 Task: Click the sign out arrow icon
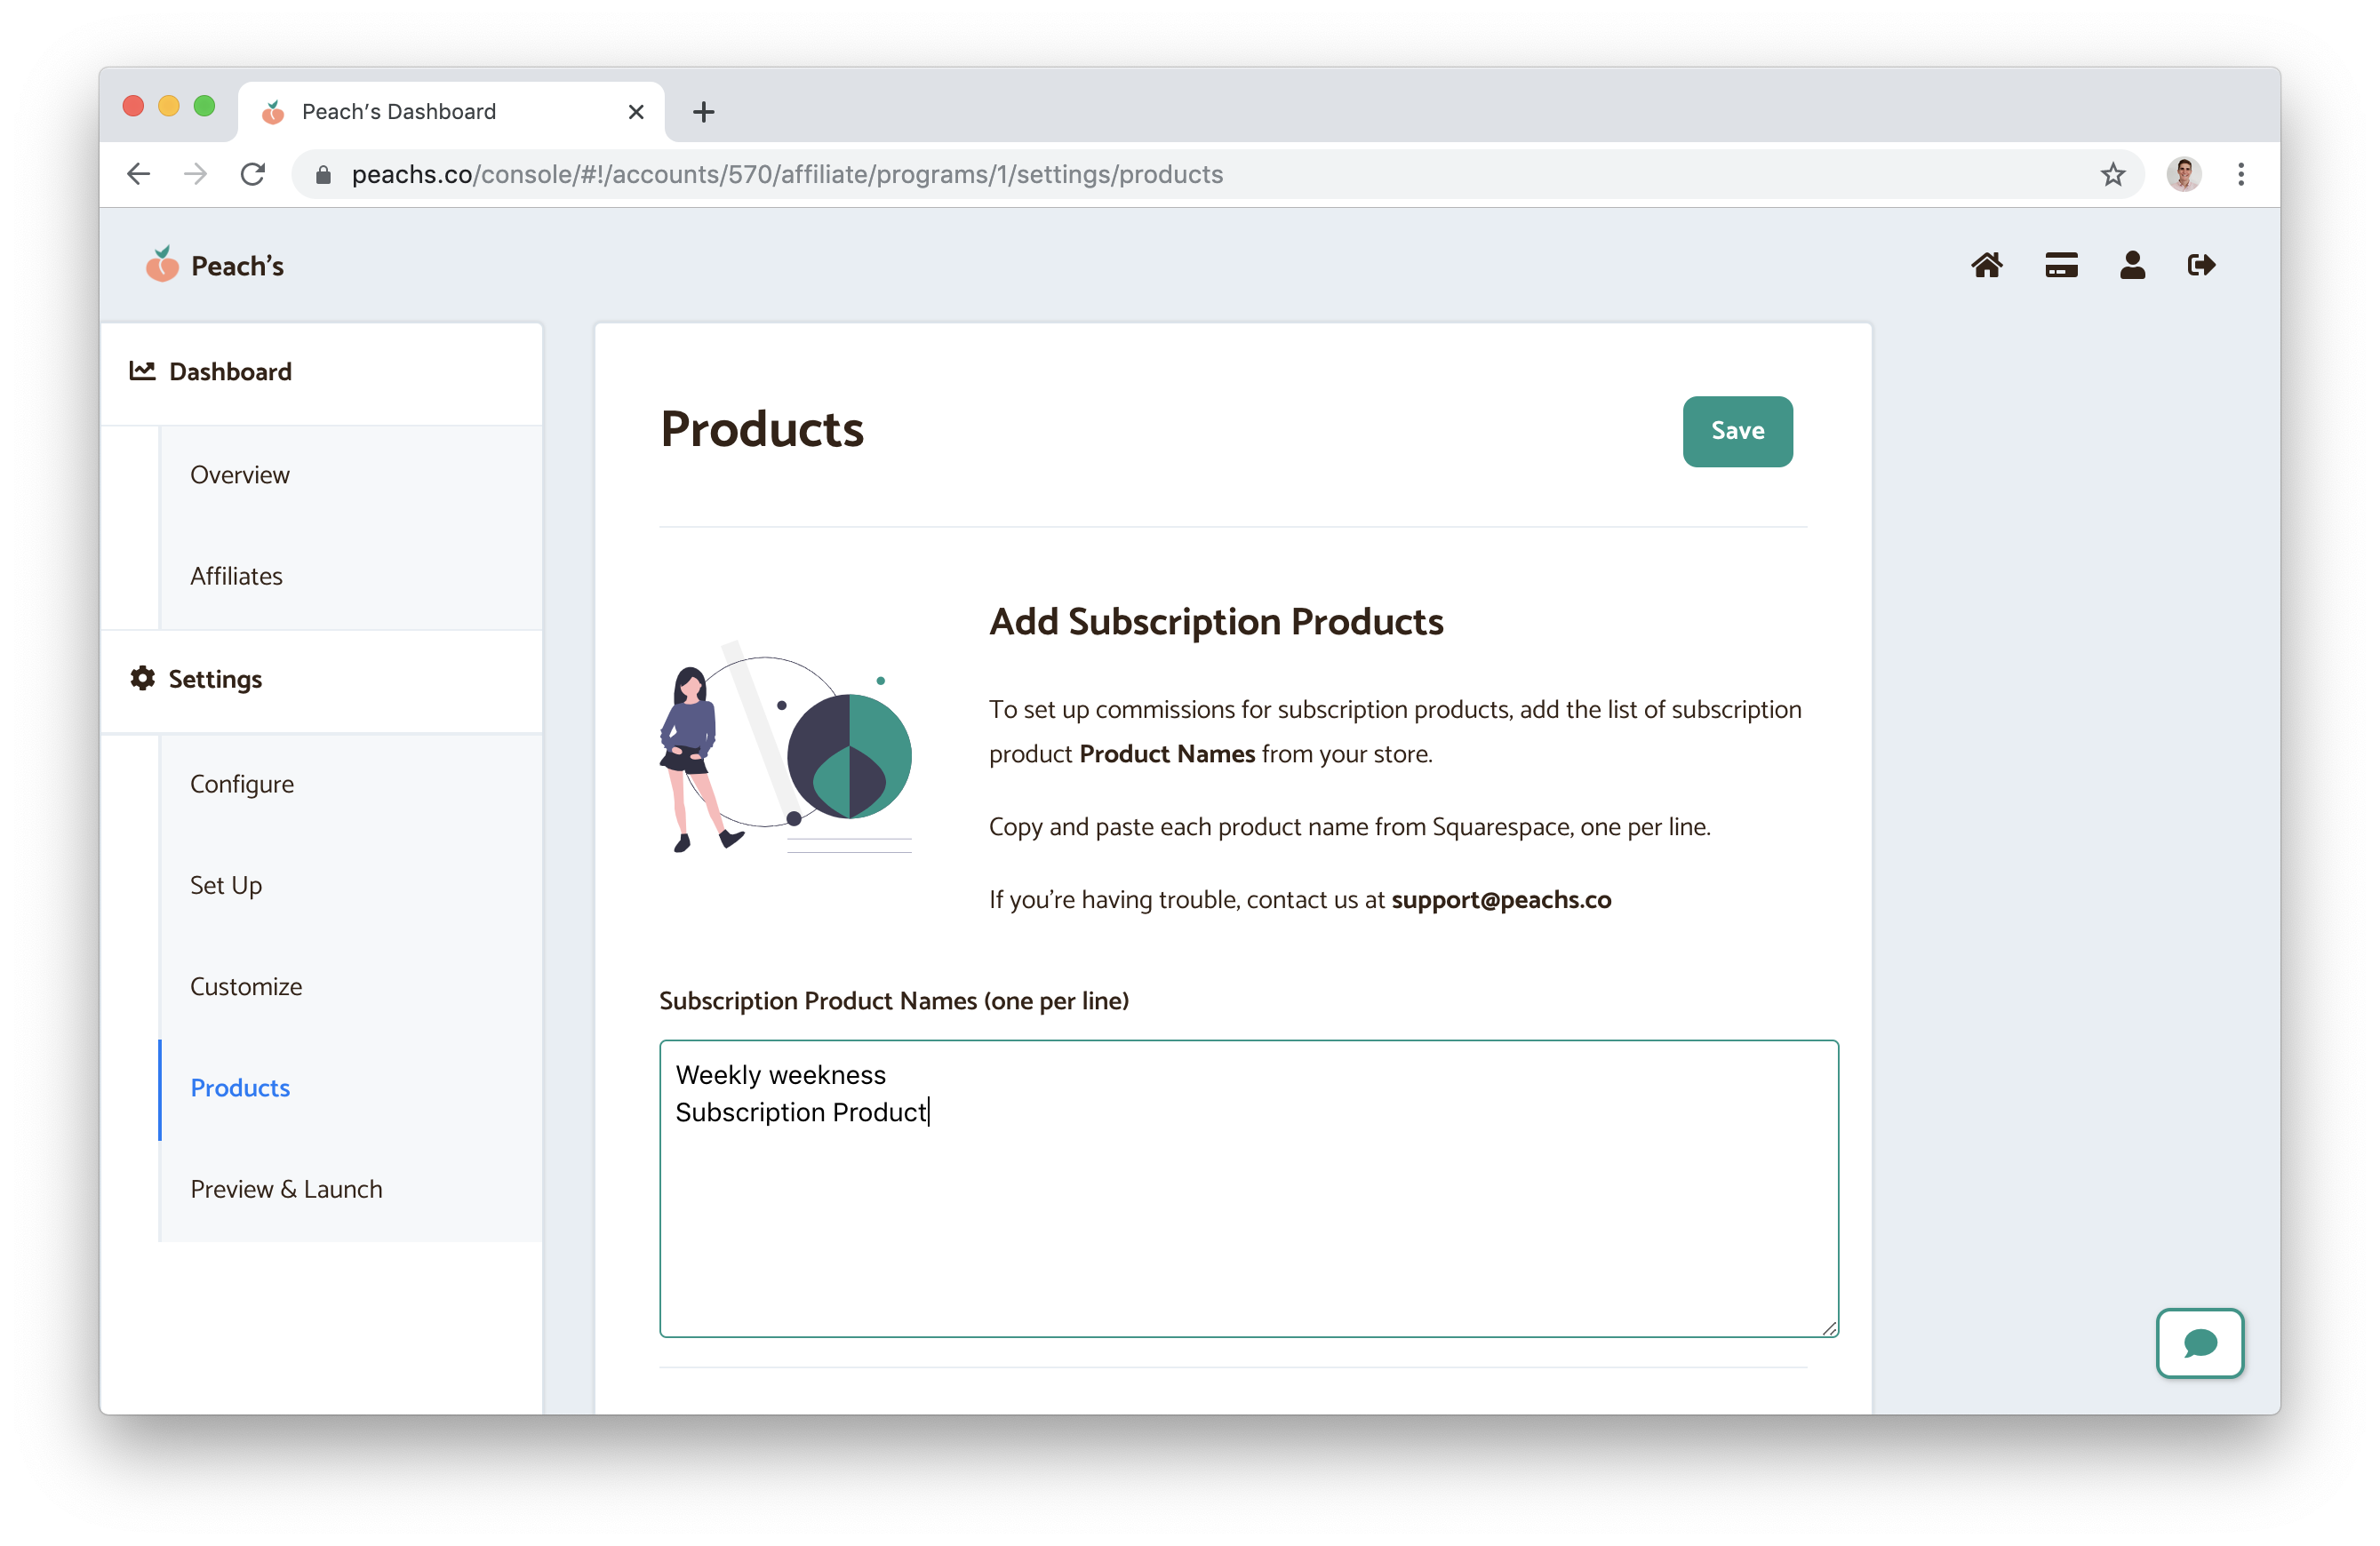click(x=2201, y=265)
